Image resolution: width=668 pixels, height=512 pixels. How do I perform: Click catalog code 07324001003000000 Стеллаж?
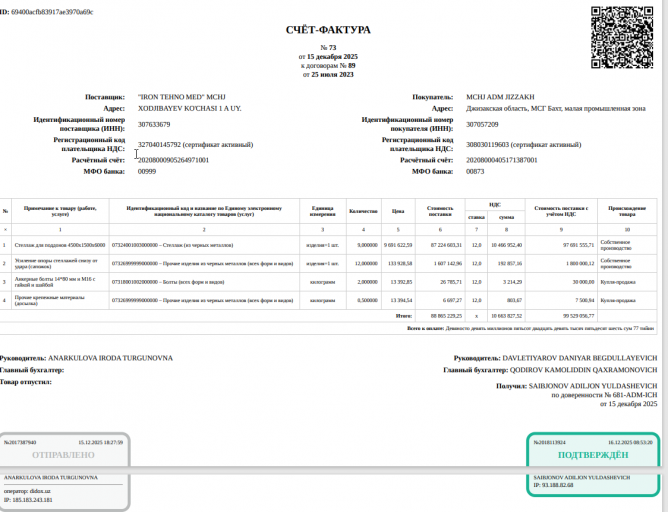[173, 245]
